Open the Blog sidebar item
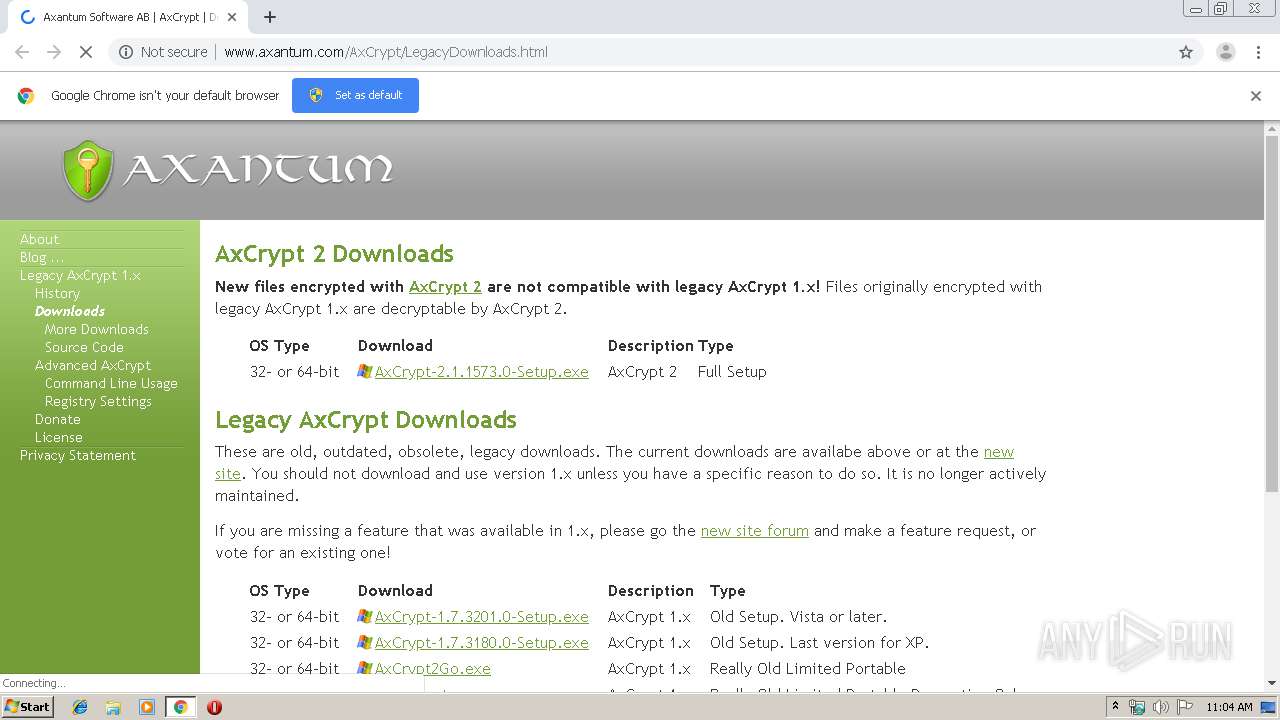 42,257
